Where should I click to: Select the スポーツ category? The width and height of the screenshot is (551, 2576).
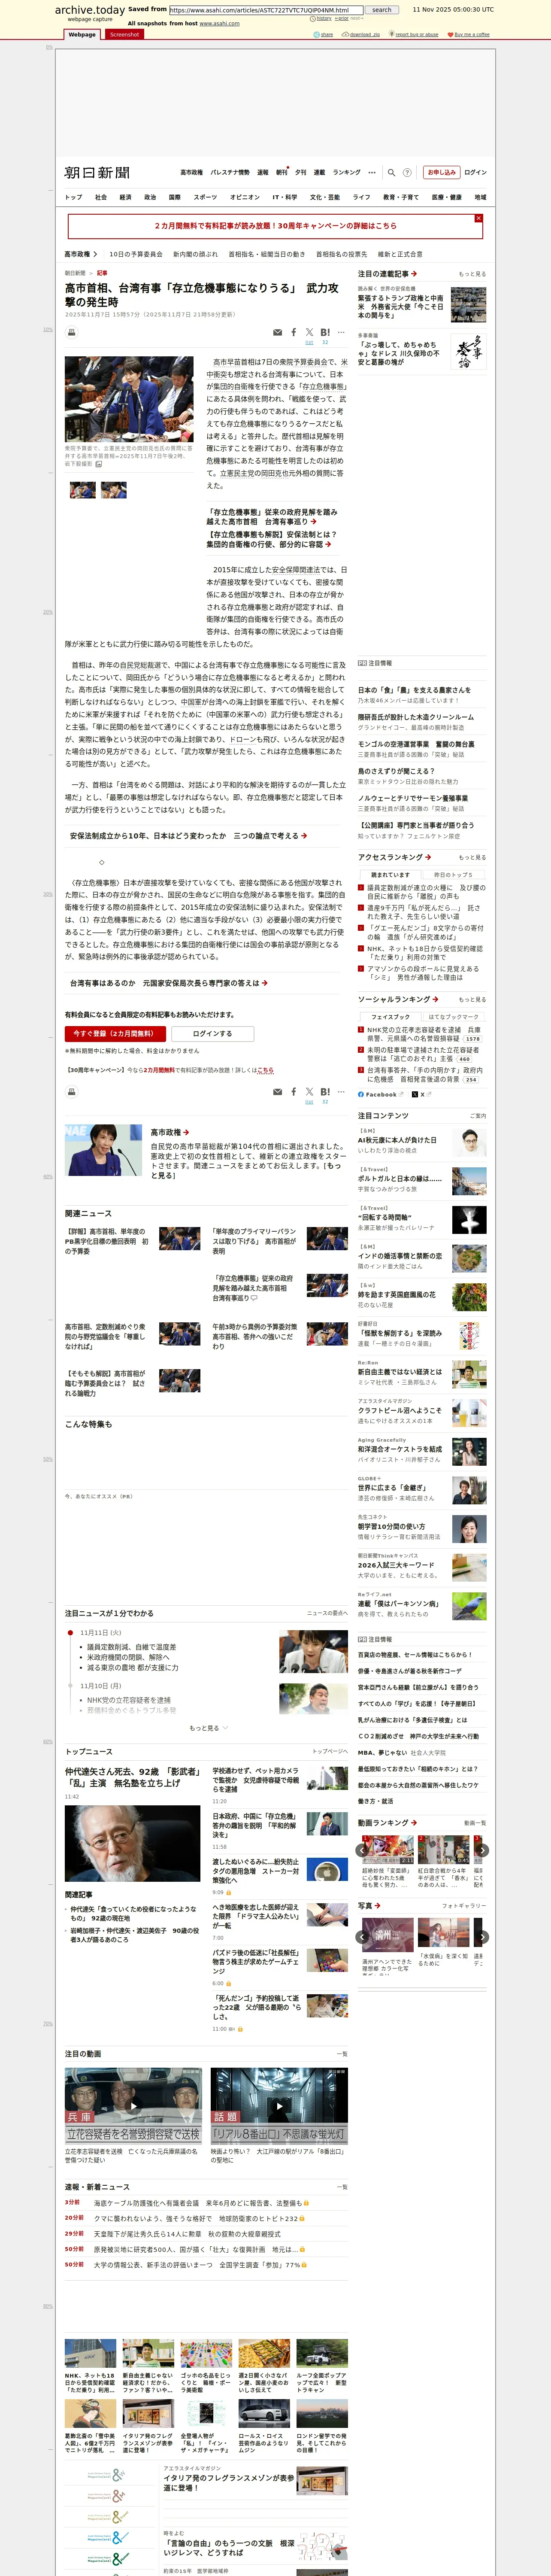(x=205, y=197)
